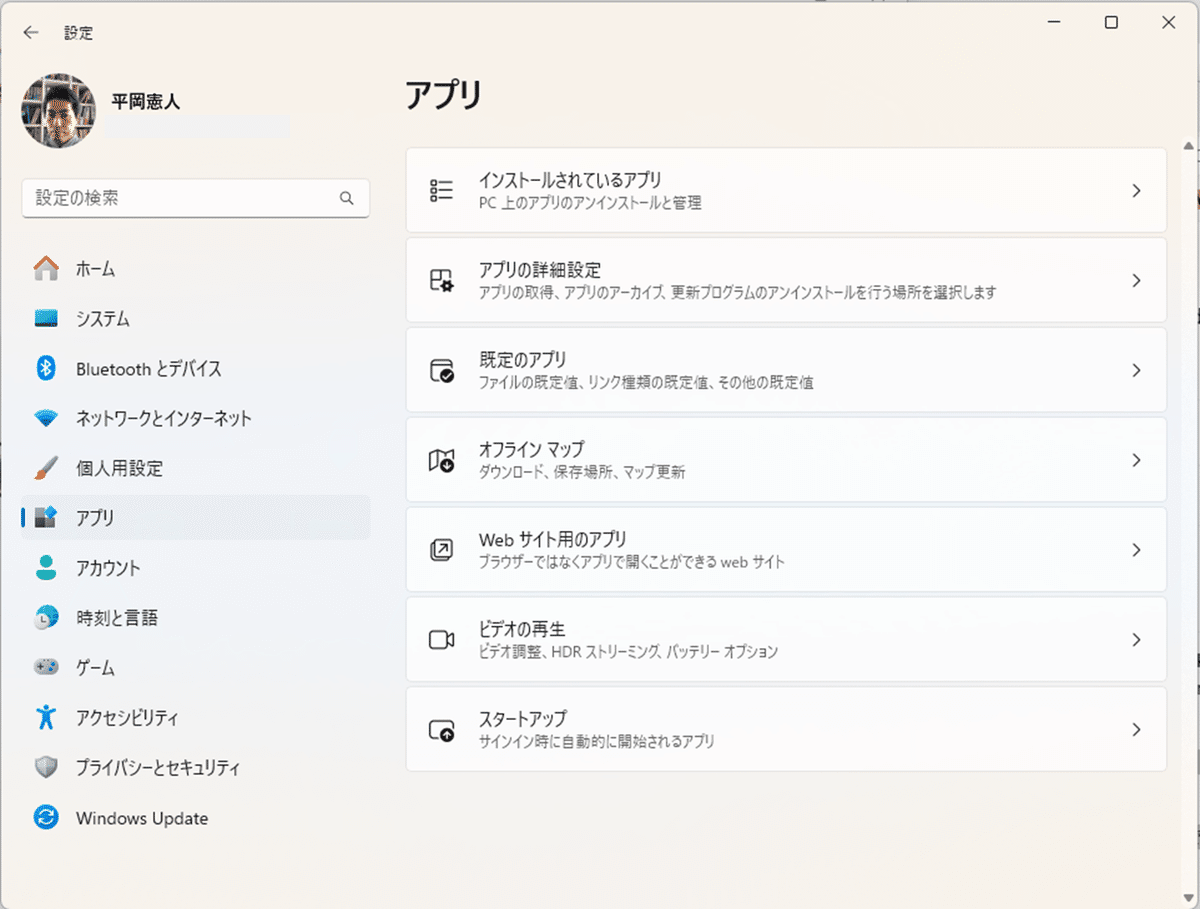Maximize the 設定 window
The image size is (1200, 909).
[1111, 23]
